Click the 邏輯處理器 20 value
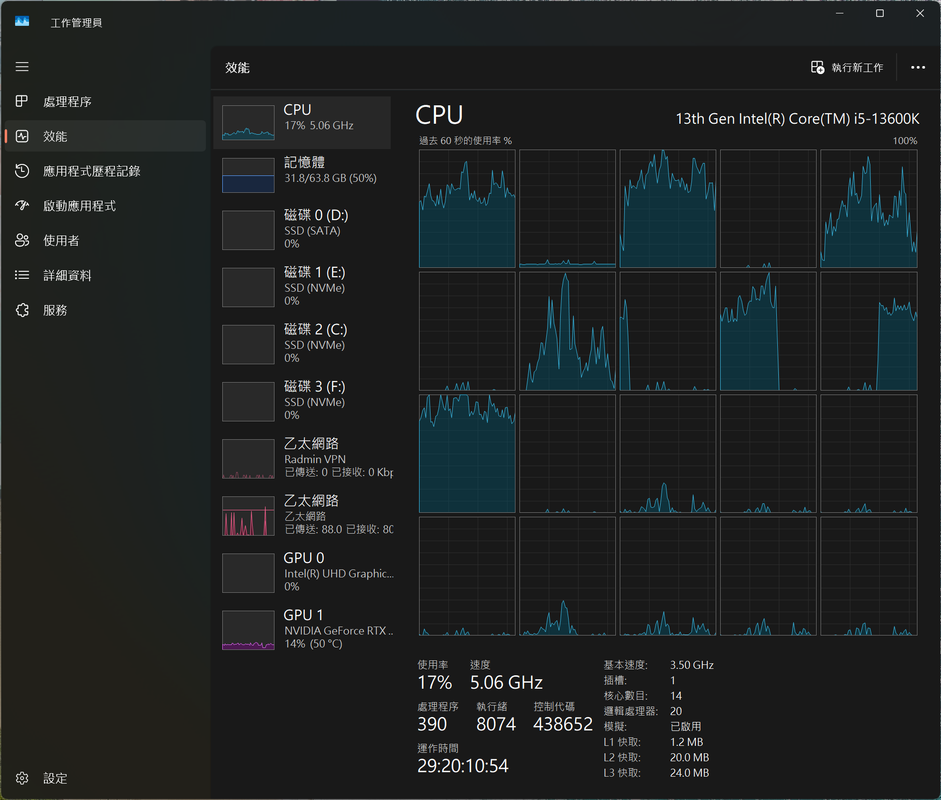 point(676,711)
